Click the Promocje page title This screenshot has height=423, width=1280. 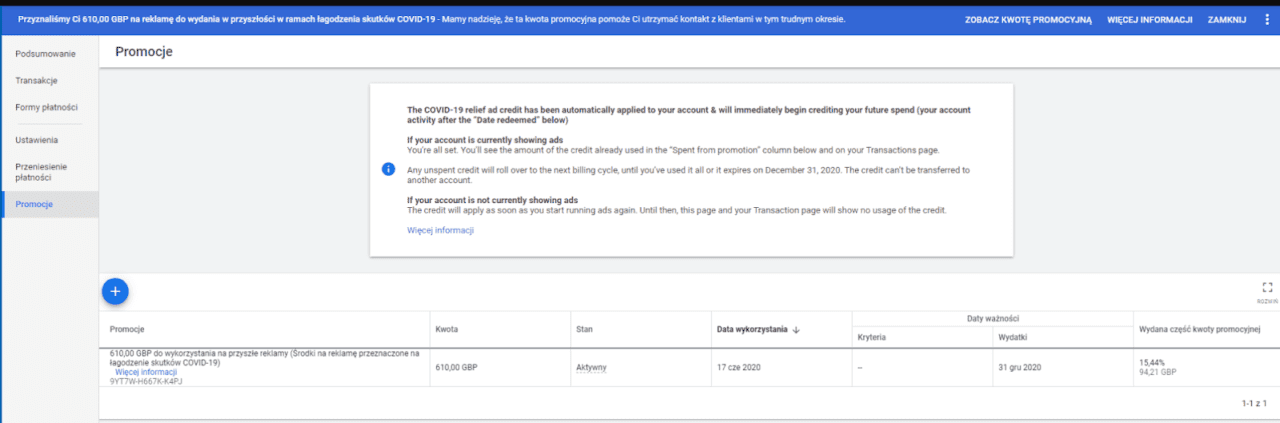[x=144, y=52]
